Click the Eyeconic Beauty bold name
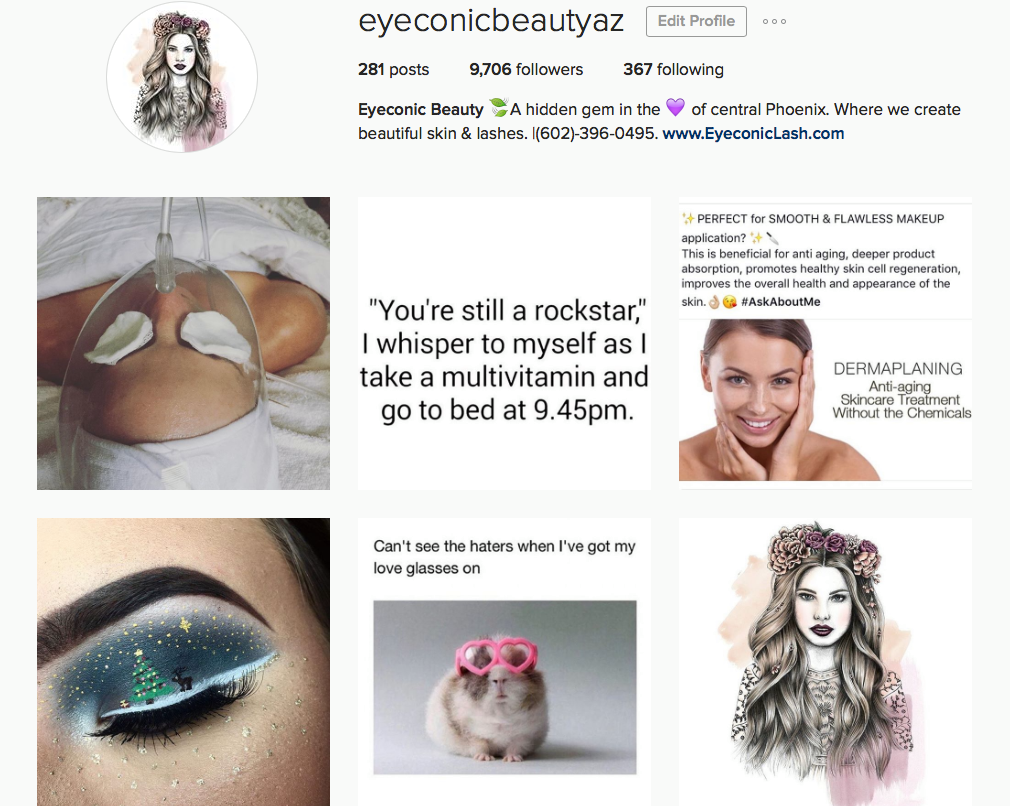 [421, 110]
